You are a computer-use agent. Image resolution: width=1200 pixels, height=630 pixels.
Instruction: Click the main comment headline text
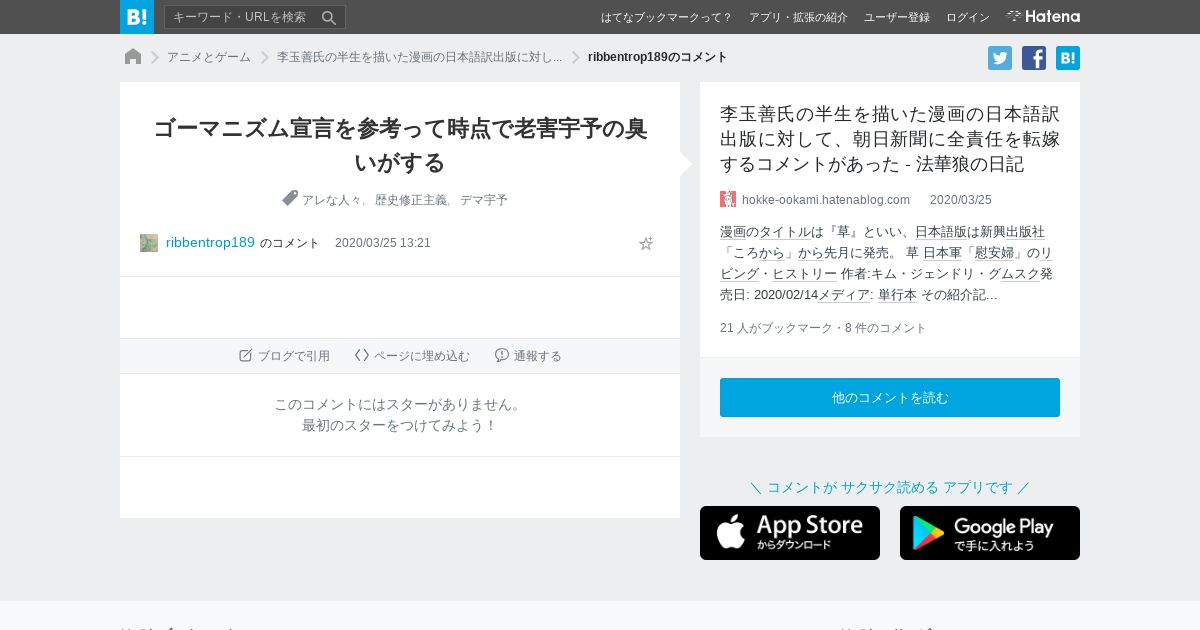coord(400,145)
